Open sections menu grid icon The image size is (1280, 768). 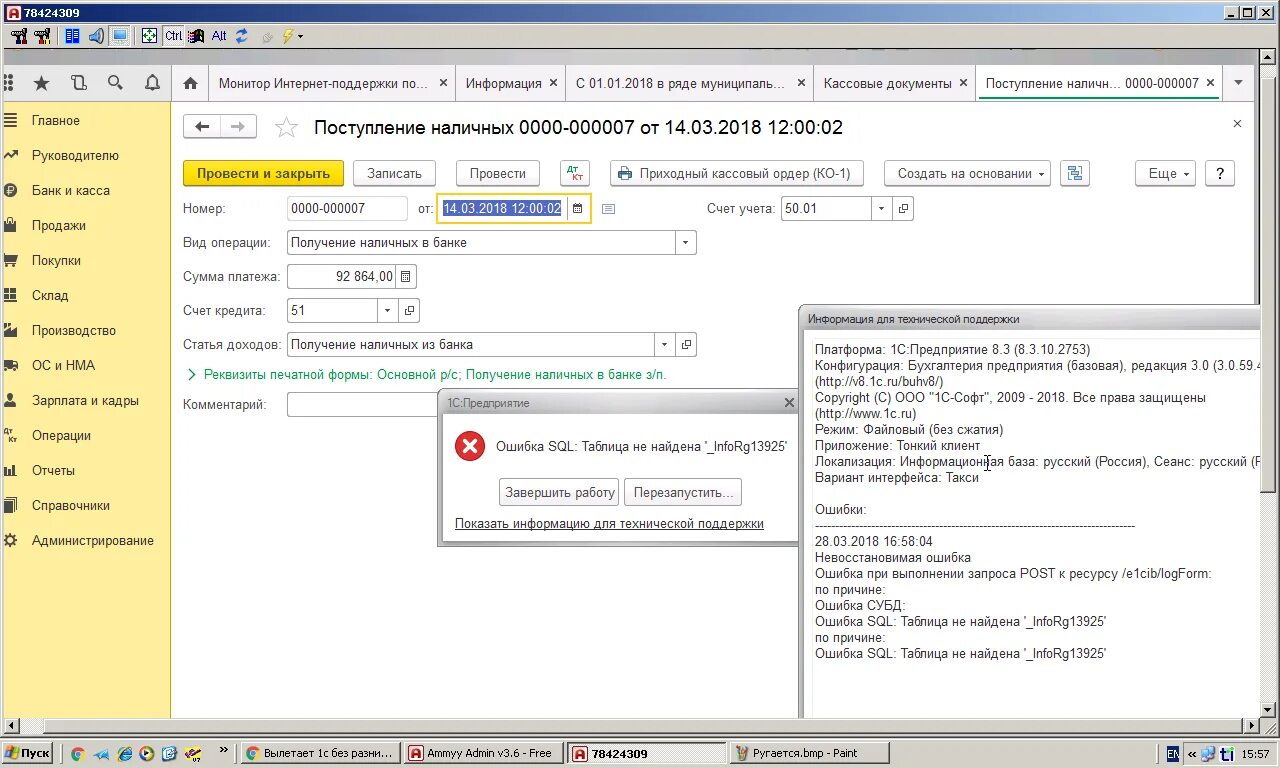point(8,83)
